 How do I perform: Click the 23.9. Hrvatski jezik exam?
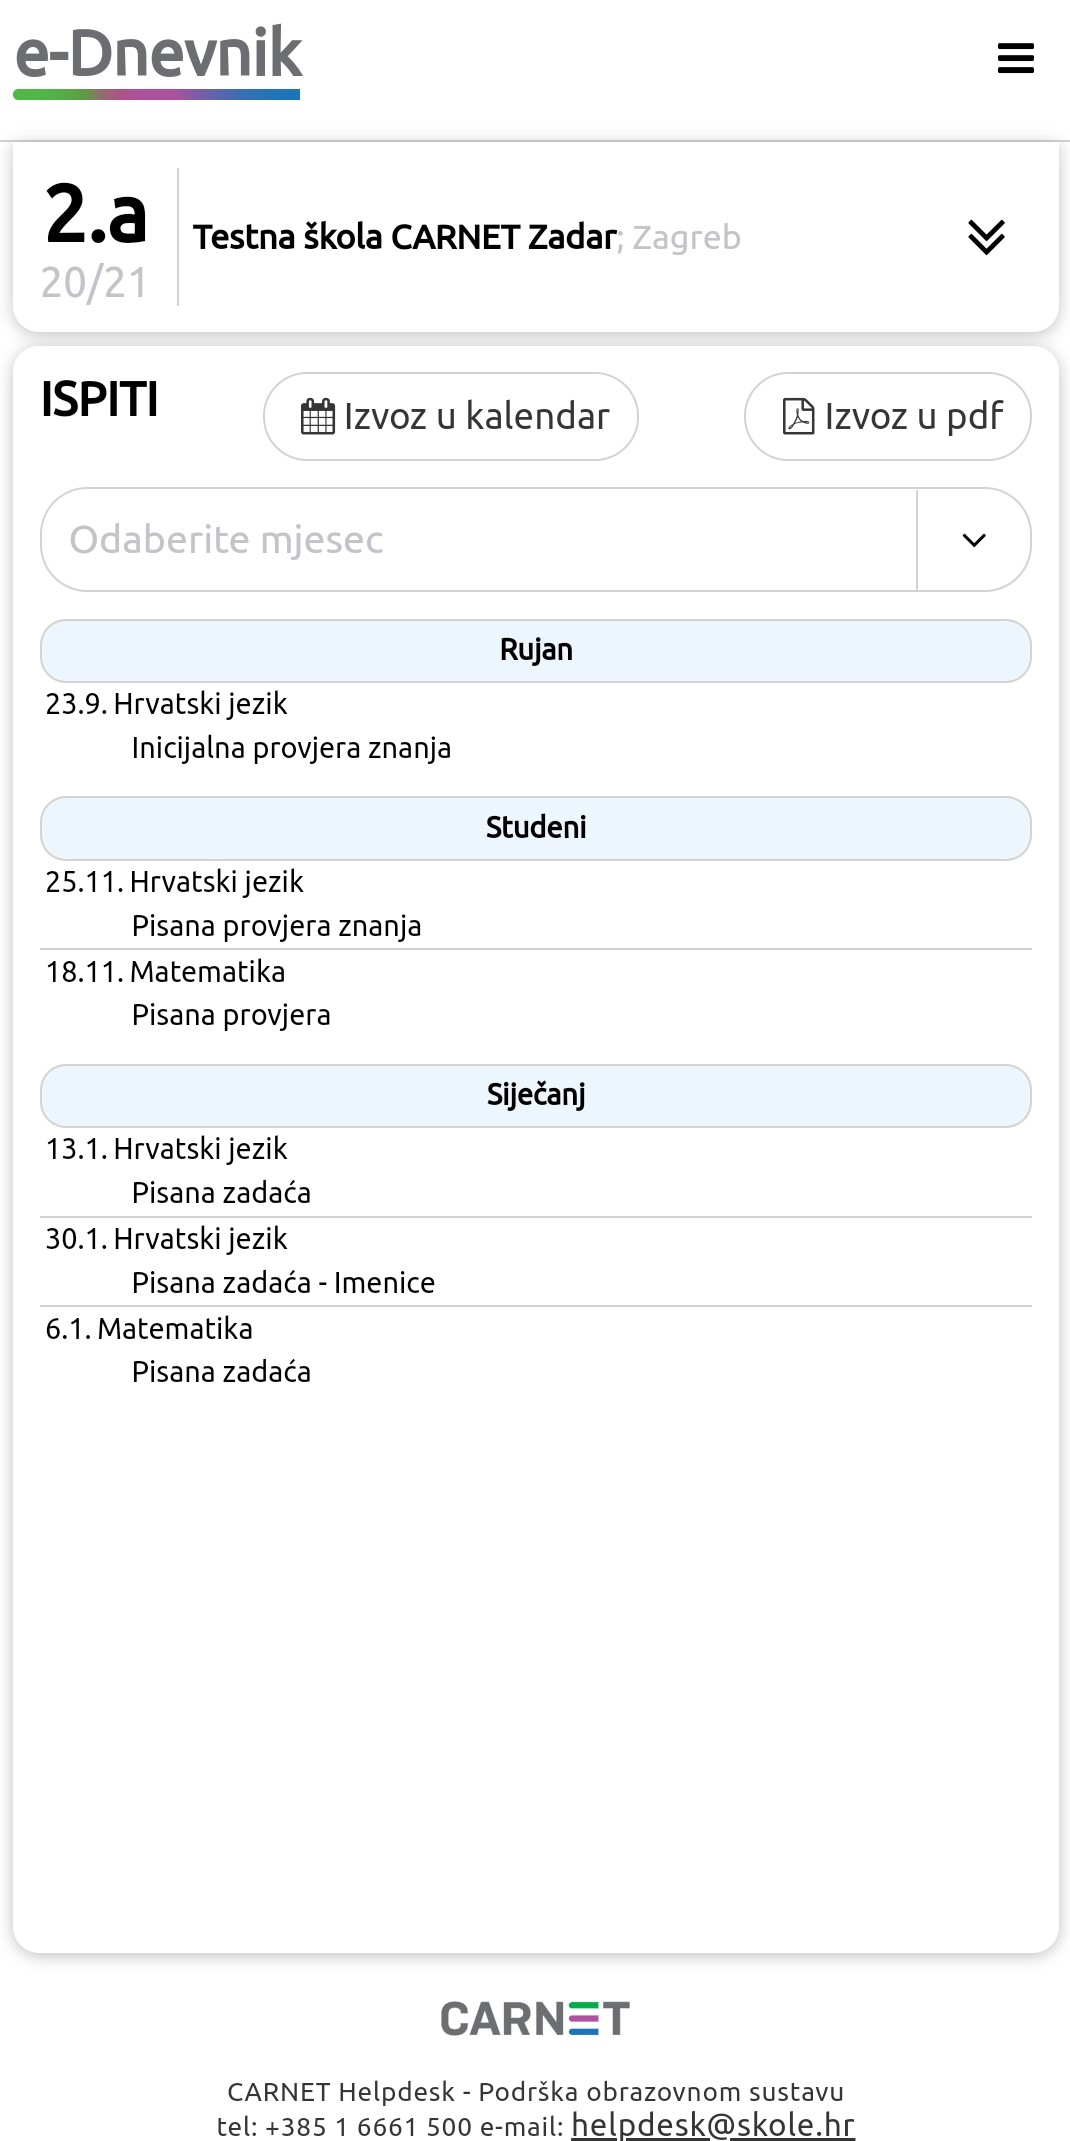point(166,705)
